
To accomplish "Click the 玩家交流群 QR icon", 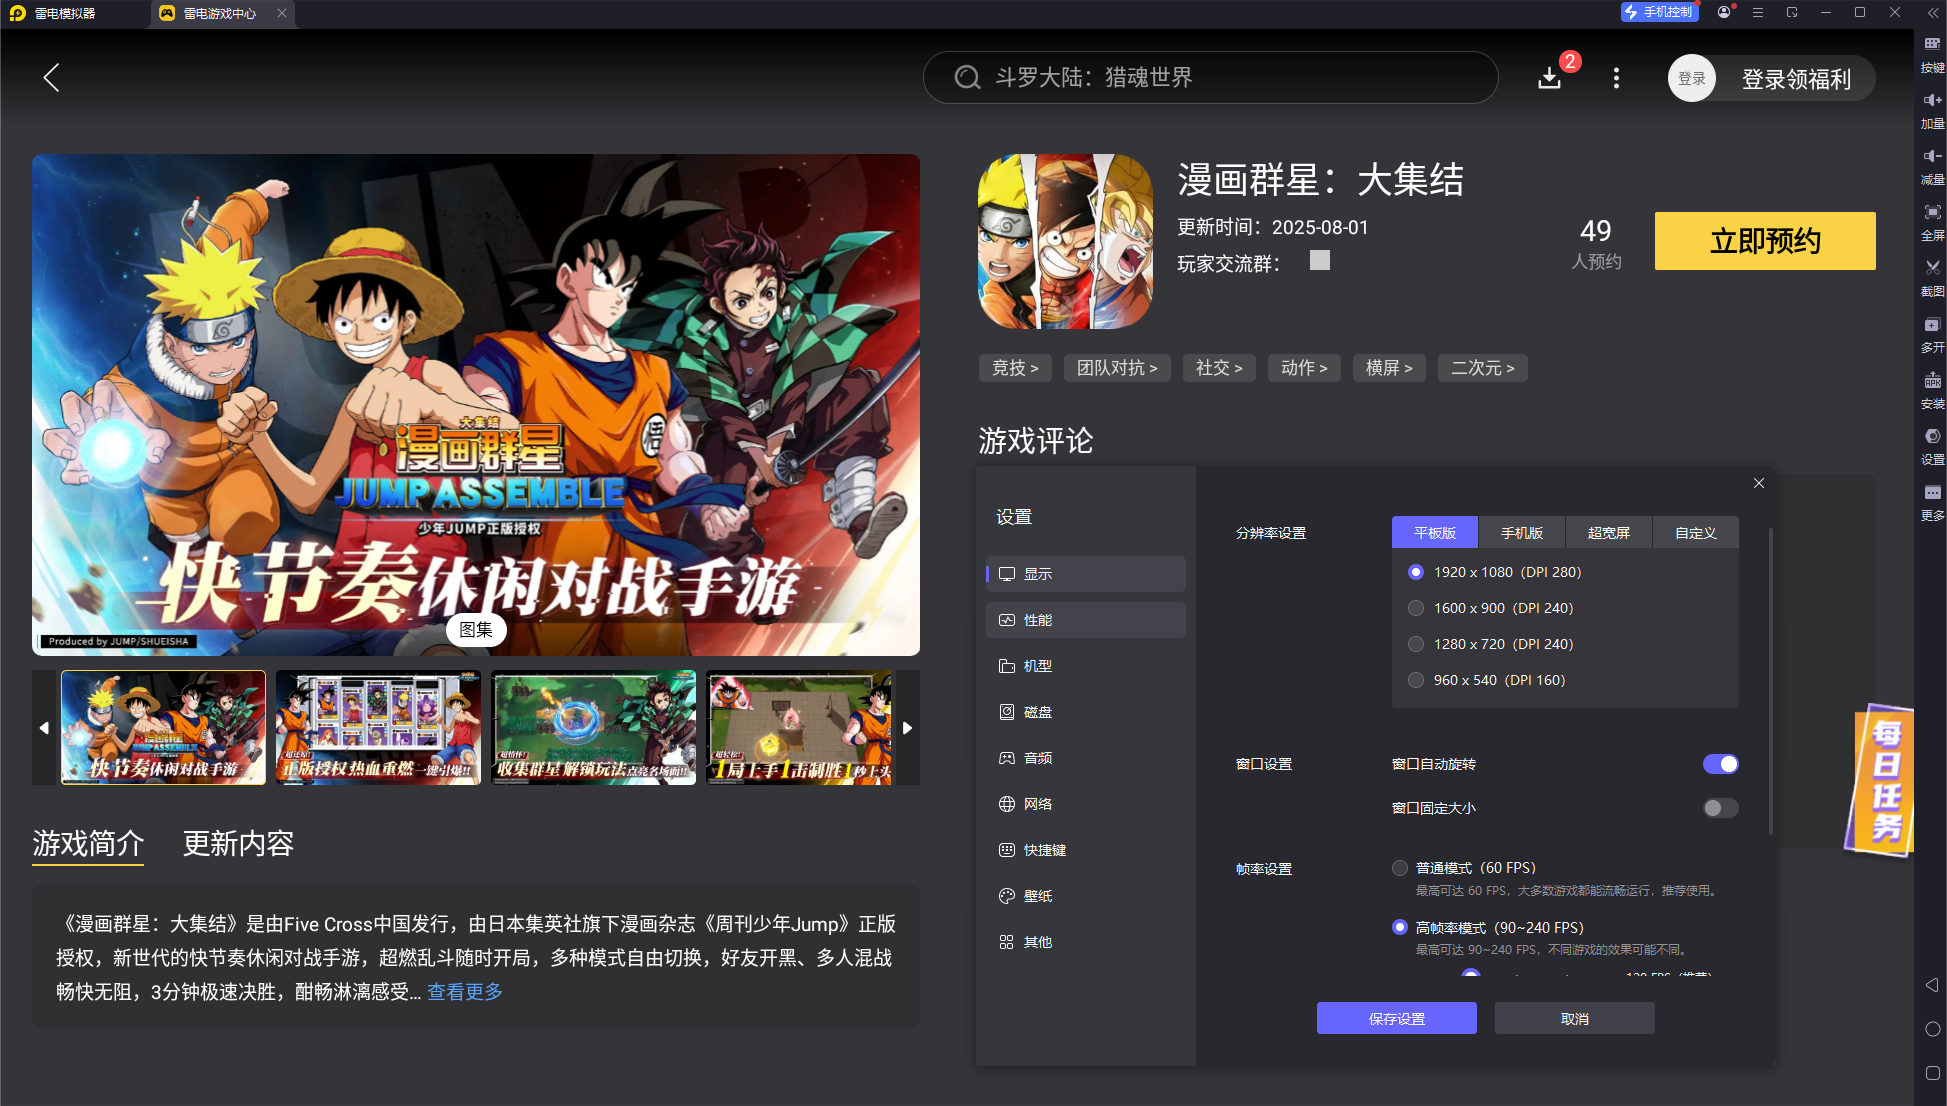I will click(x=1320, y=260).
